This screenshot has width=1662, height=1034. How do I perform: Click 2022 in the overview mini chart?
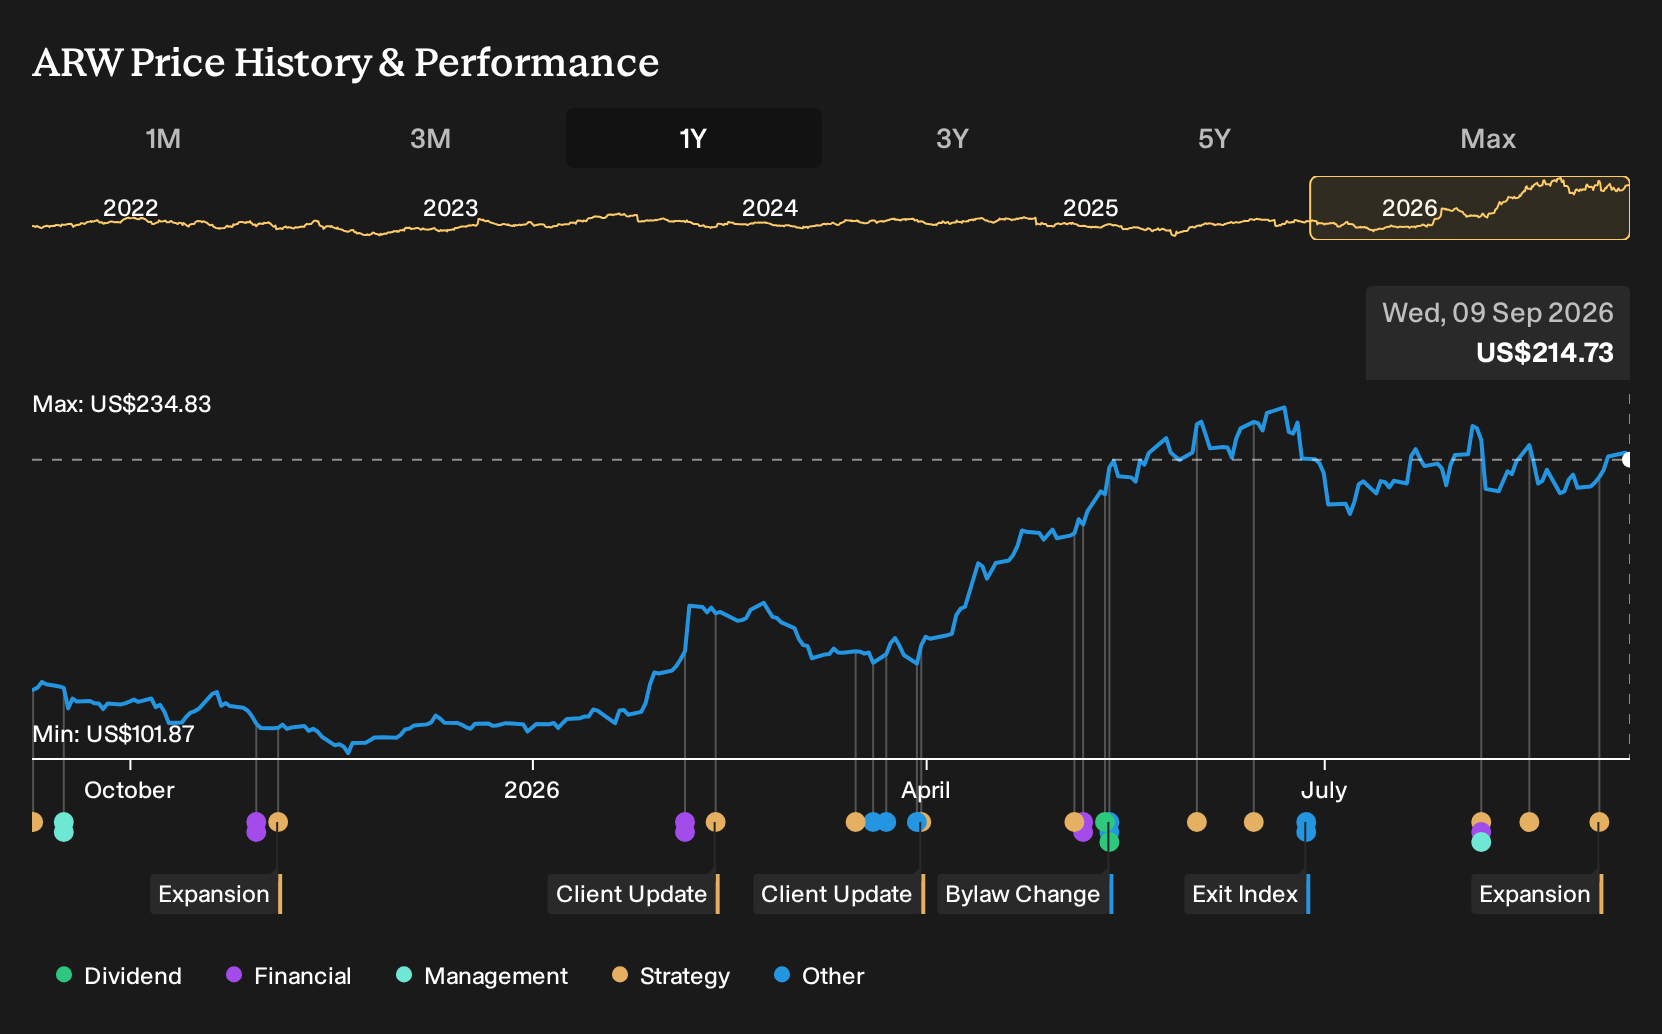(x=131, y=208)
